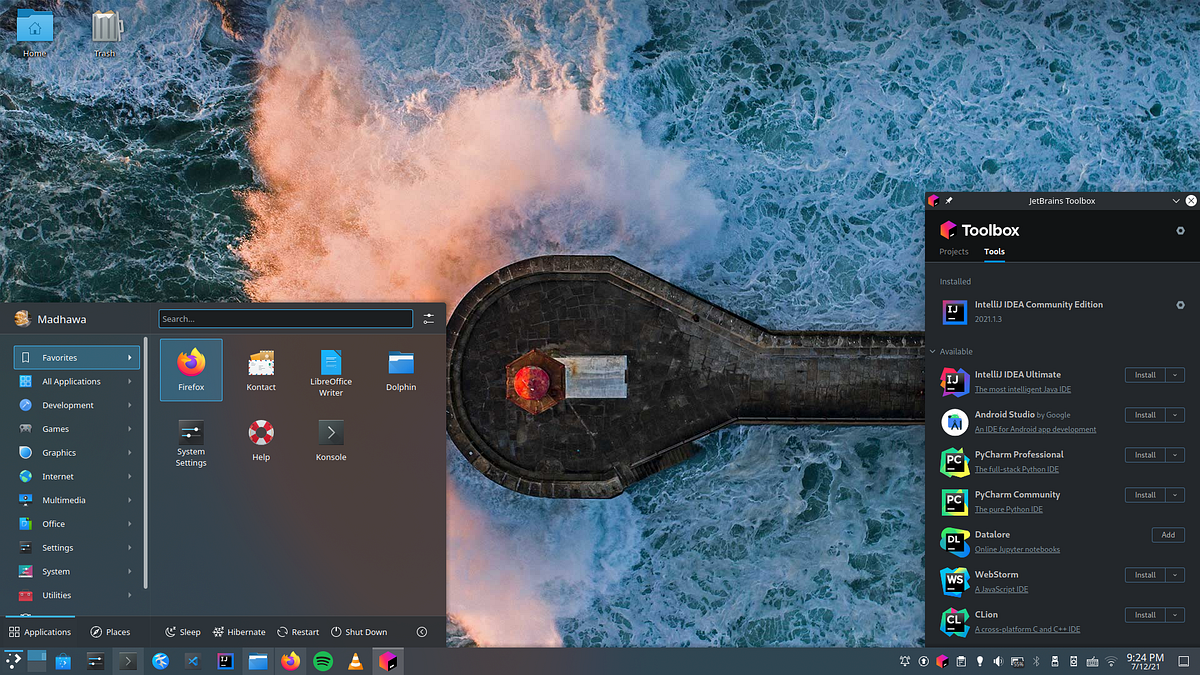Open the Install dropdown for IntelliJ IDEA Ultimate

[1173, 374]
